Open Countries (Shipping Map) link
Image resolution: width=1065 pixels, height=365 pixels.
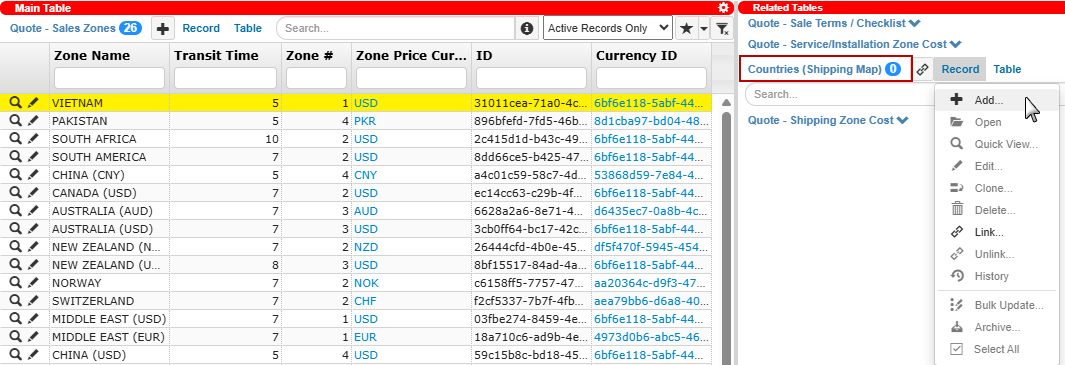coord(814,69)
